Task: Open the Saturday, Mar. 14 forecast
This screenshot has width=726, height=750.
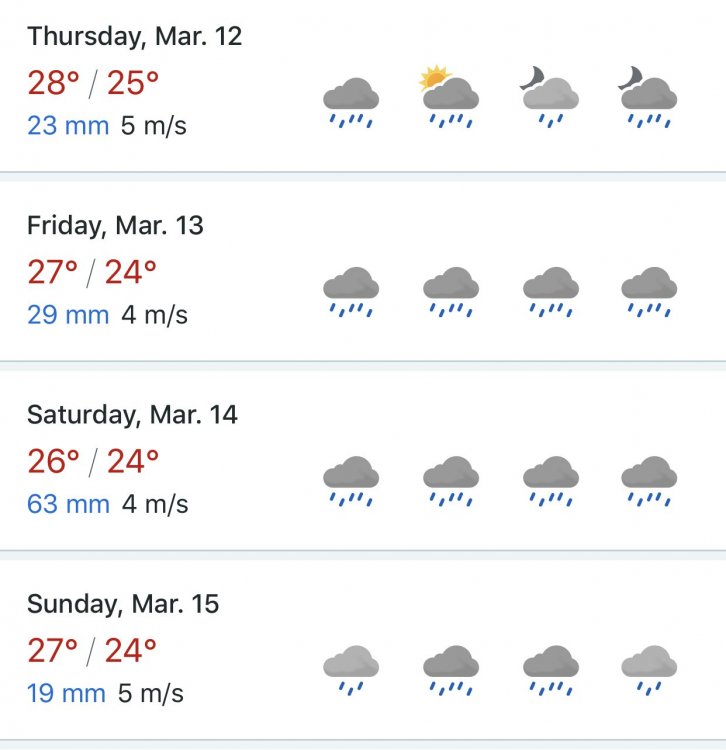Action: (x=132, y=415)
